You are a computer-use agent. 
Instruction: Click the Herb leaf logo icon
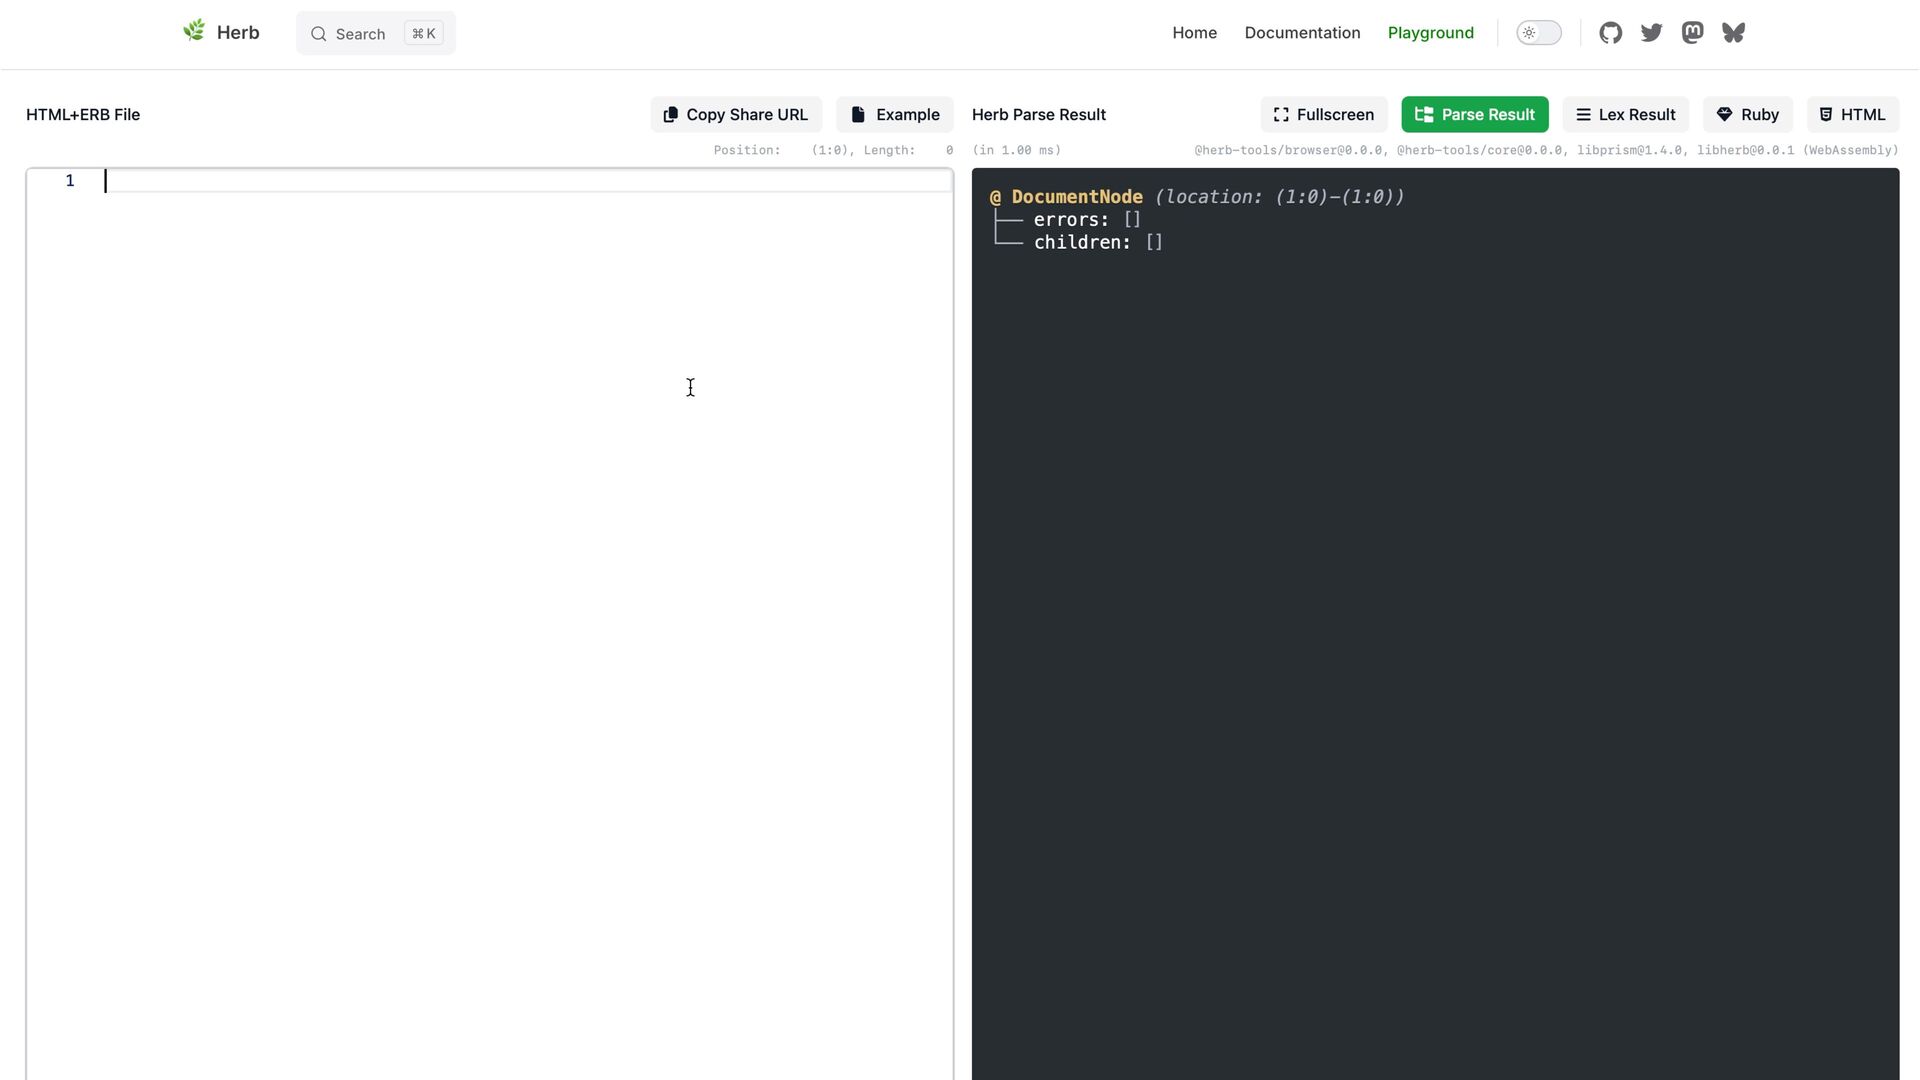194,31
